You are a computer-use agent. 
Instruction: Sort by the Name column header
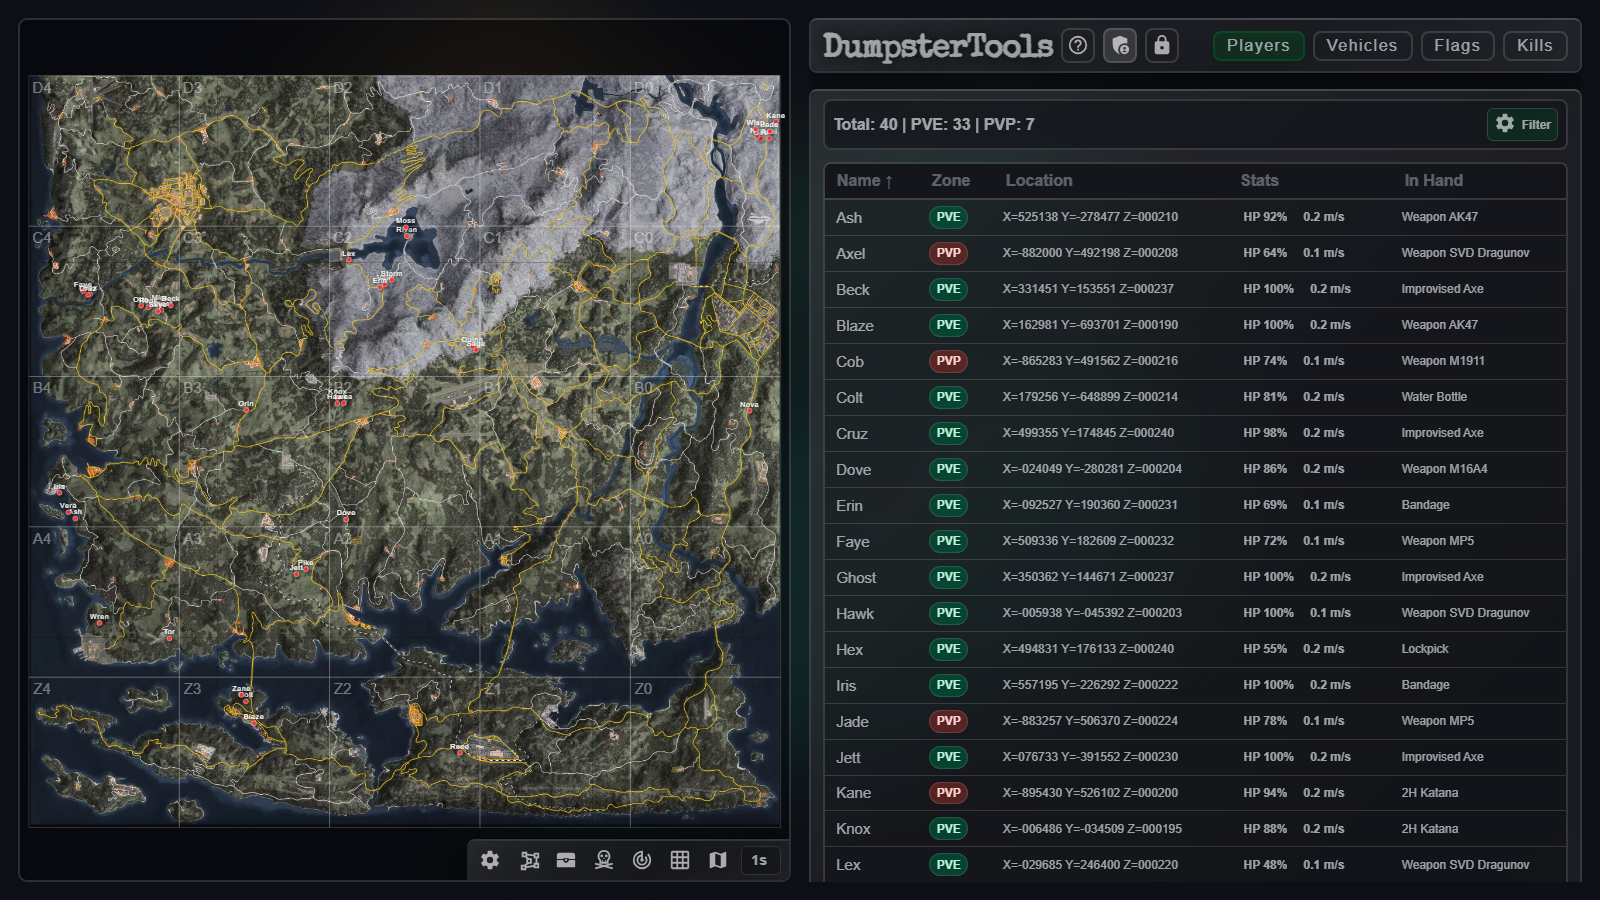864,180
